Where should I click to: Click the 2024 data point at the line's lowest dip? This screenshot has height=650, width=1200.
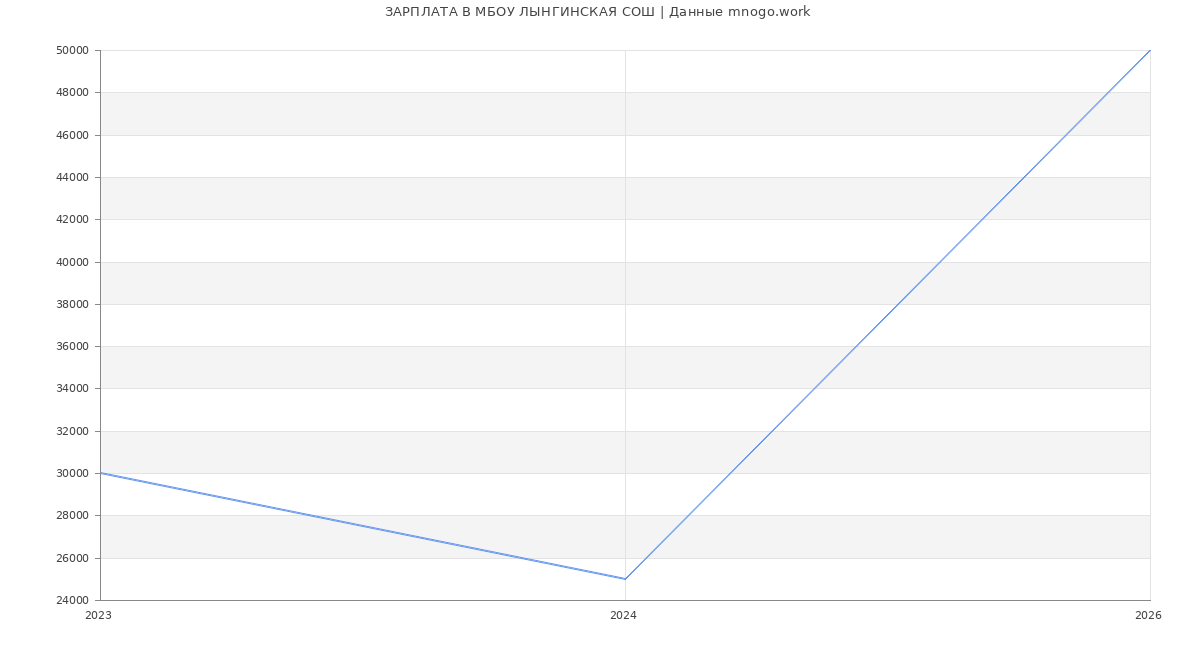pos(625,579)
